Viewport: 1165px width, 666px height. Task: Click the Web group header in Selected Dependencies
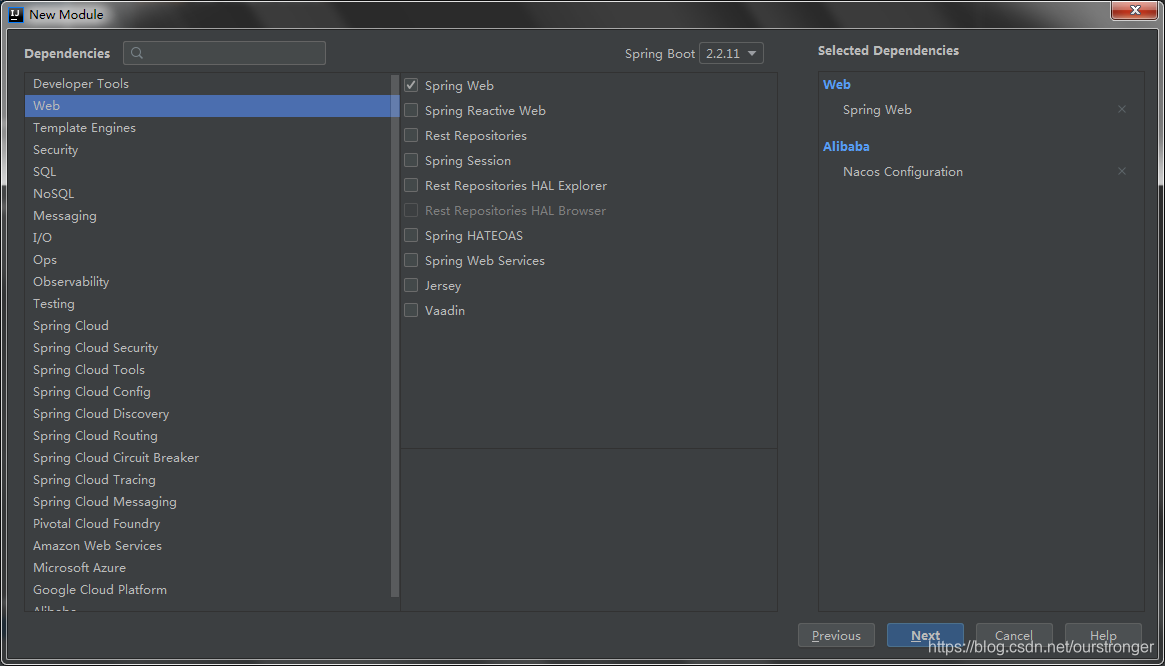pos(837,85)
